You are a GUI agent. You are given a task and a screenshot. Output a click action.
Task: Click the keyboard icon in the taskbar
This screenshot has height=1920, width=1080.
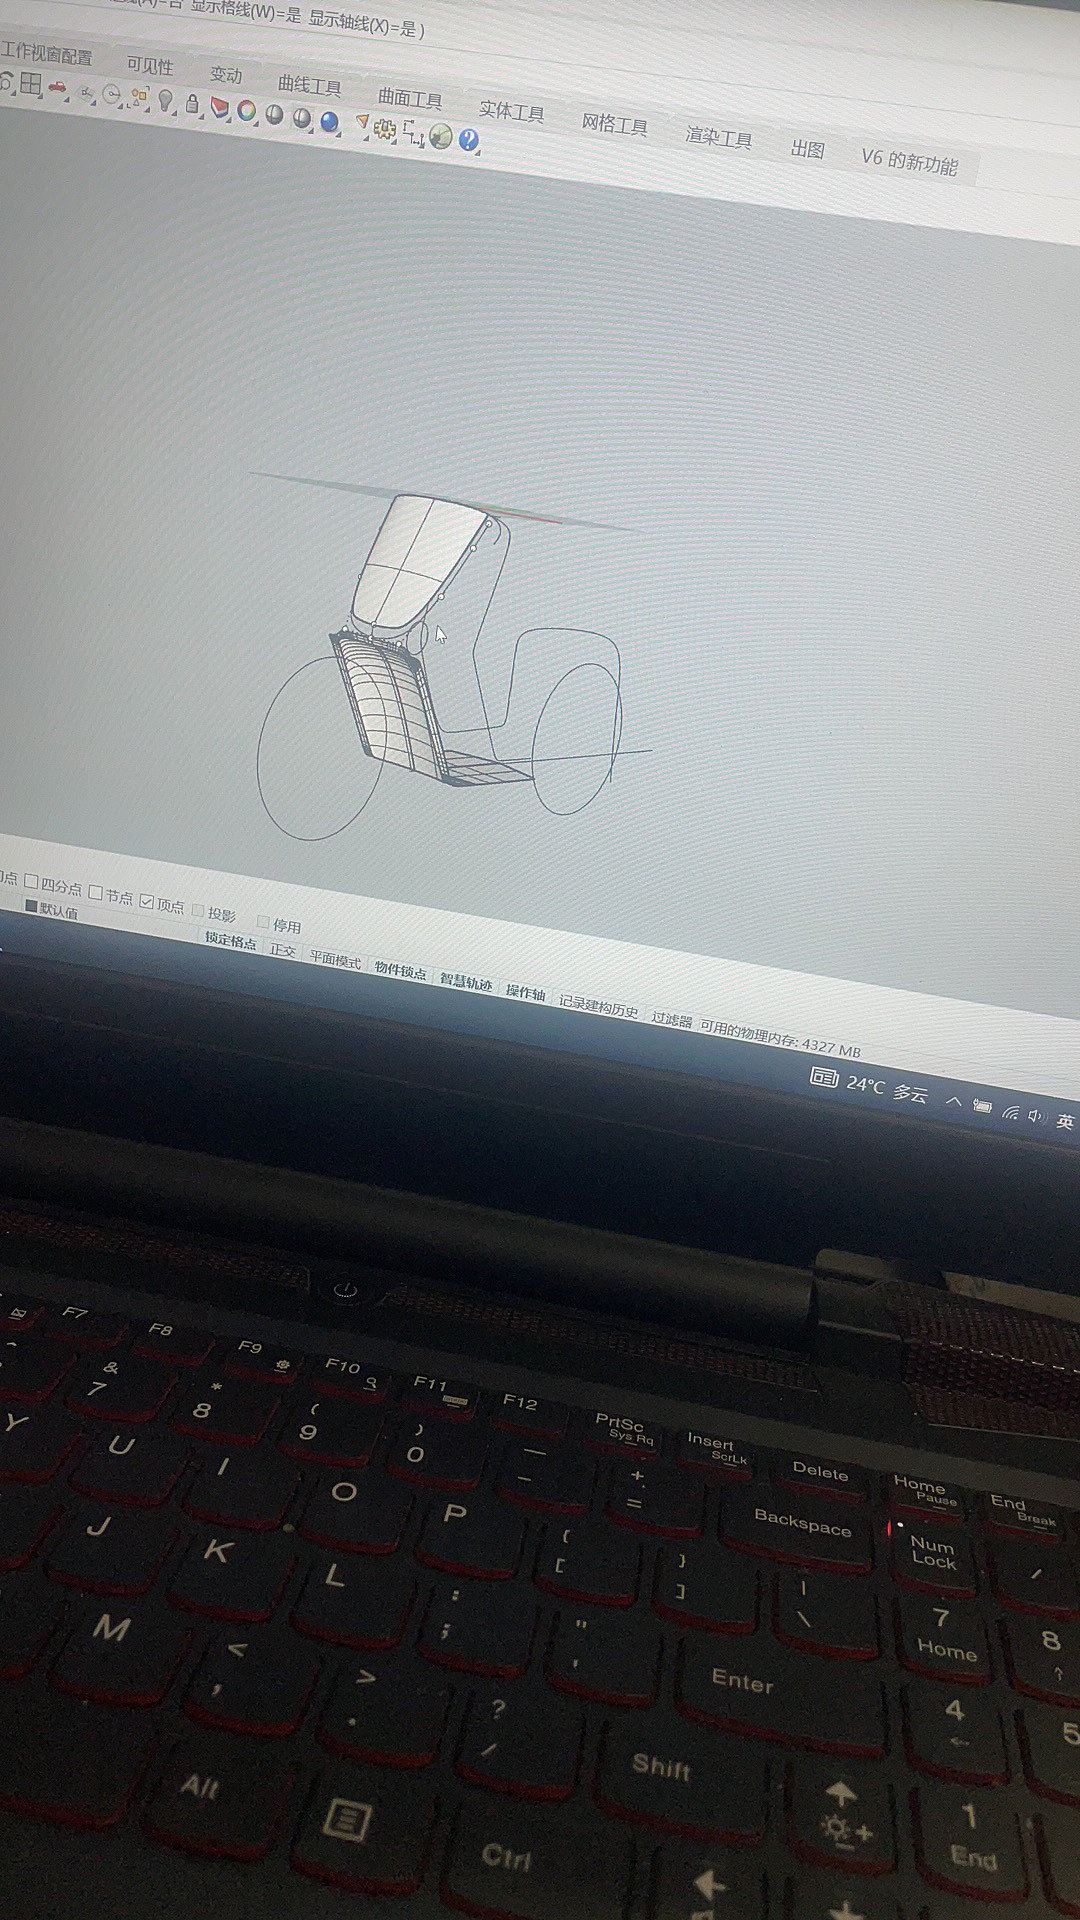click(824, 1077)
